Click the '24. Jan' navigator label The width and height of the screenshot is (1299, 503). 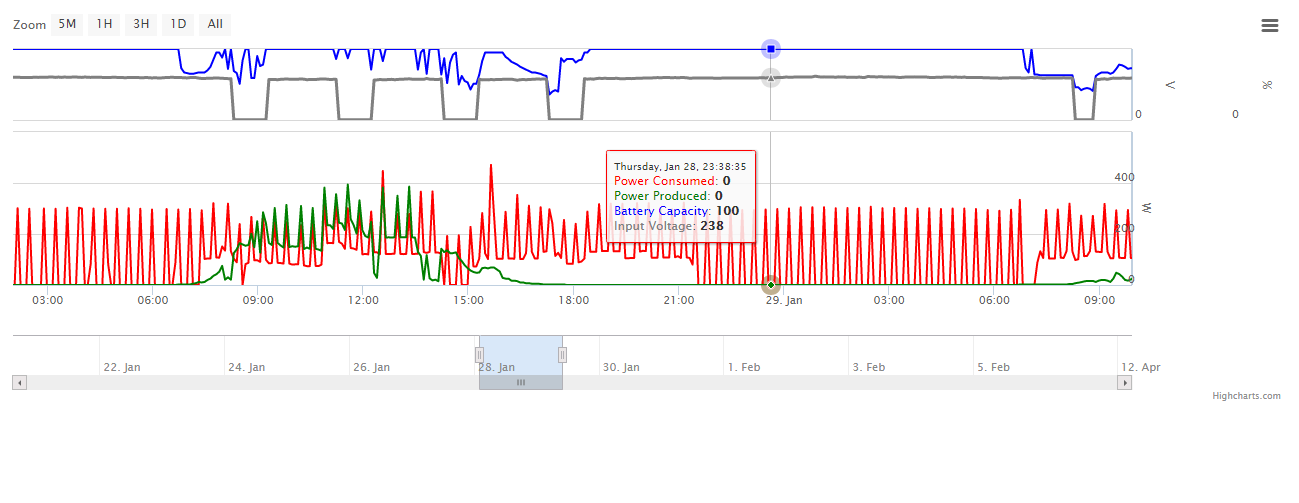tap(247, 367)
